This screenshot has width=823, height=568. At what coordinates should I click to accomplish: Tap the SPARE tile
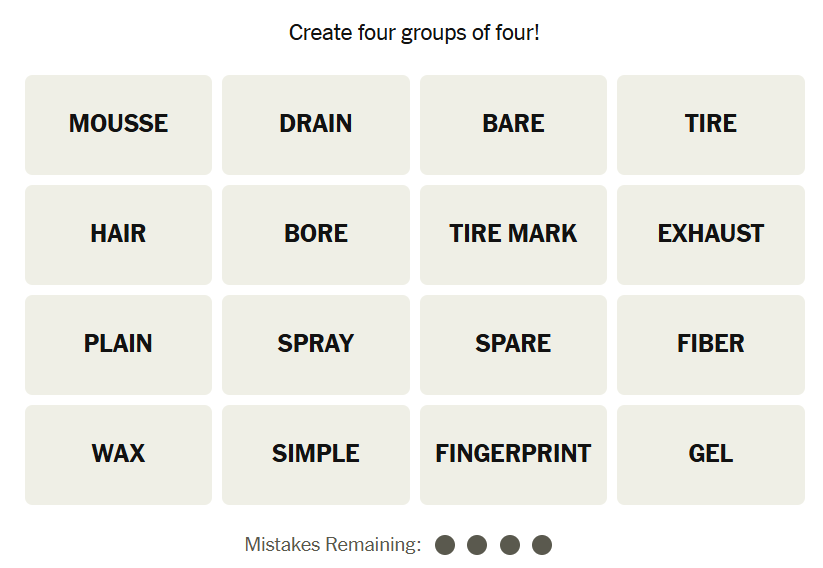tap(513, 344)
